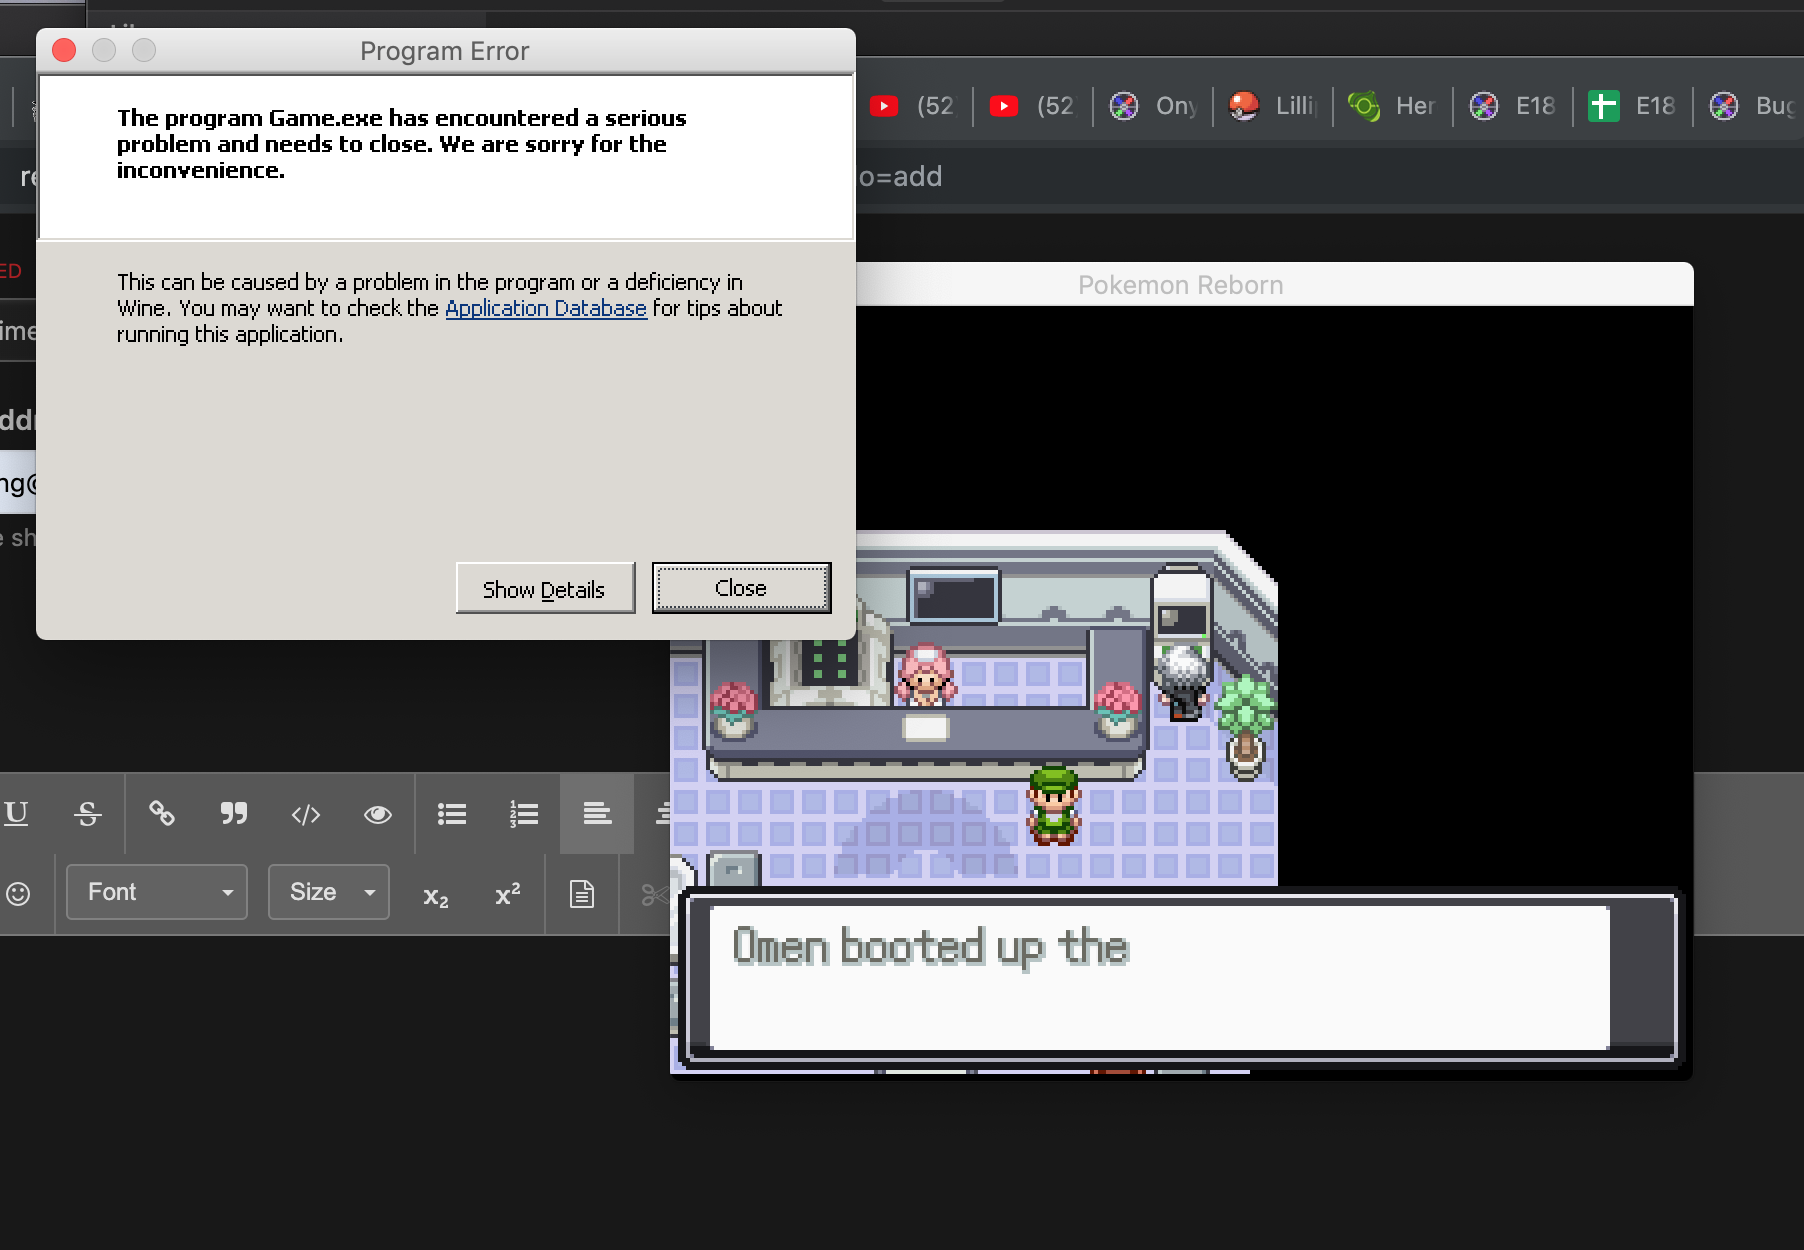Apply strikethrough formatting
The width and height of the screenshot is (1804, 1250).
88,814
